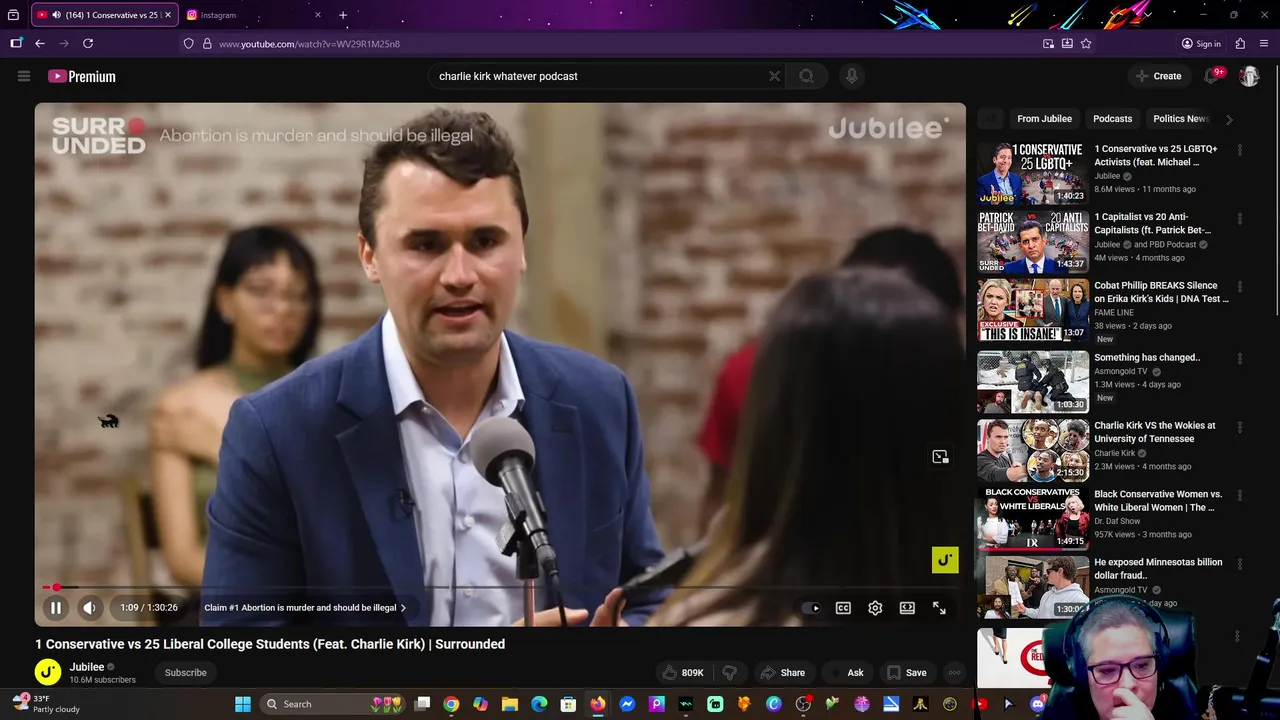
Task: Open the YouTube guide hamburger menu
Action: pos(24,76)
